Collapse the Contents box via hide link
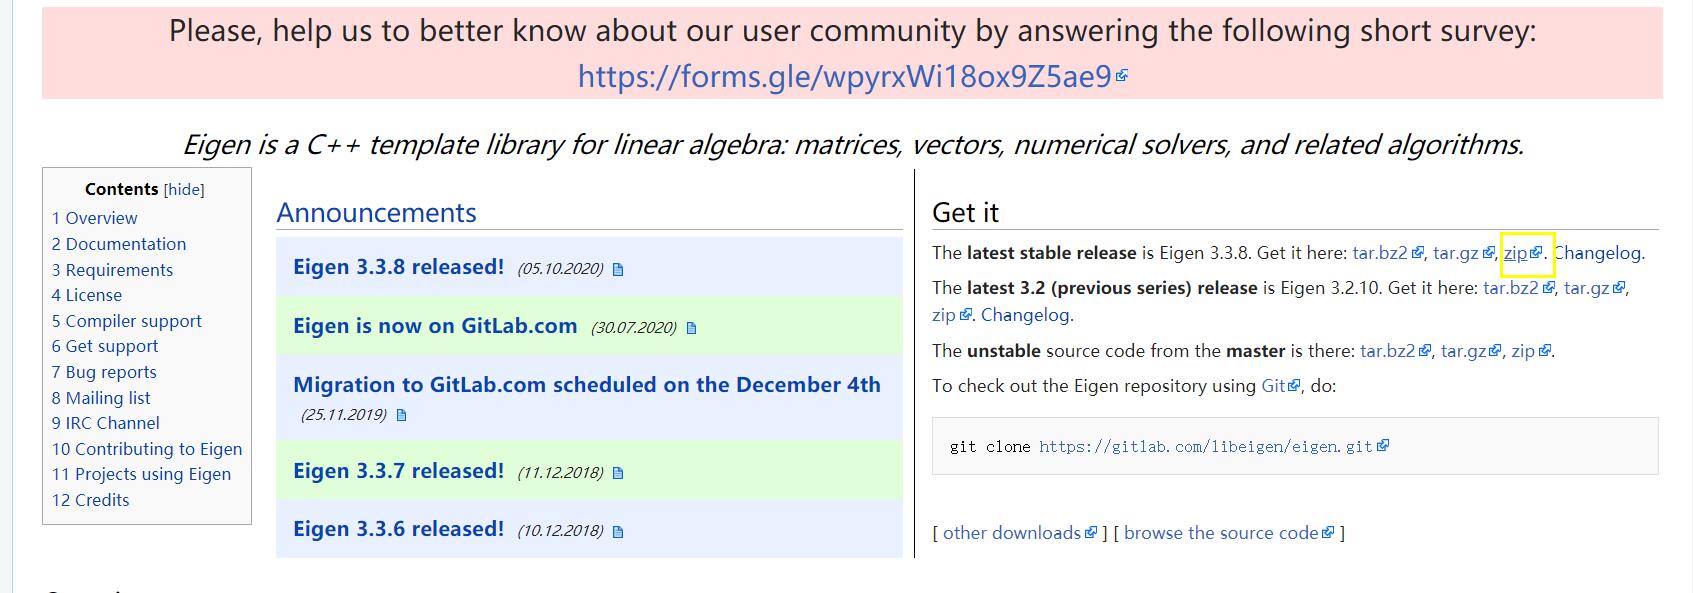 coord(184,189)
